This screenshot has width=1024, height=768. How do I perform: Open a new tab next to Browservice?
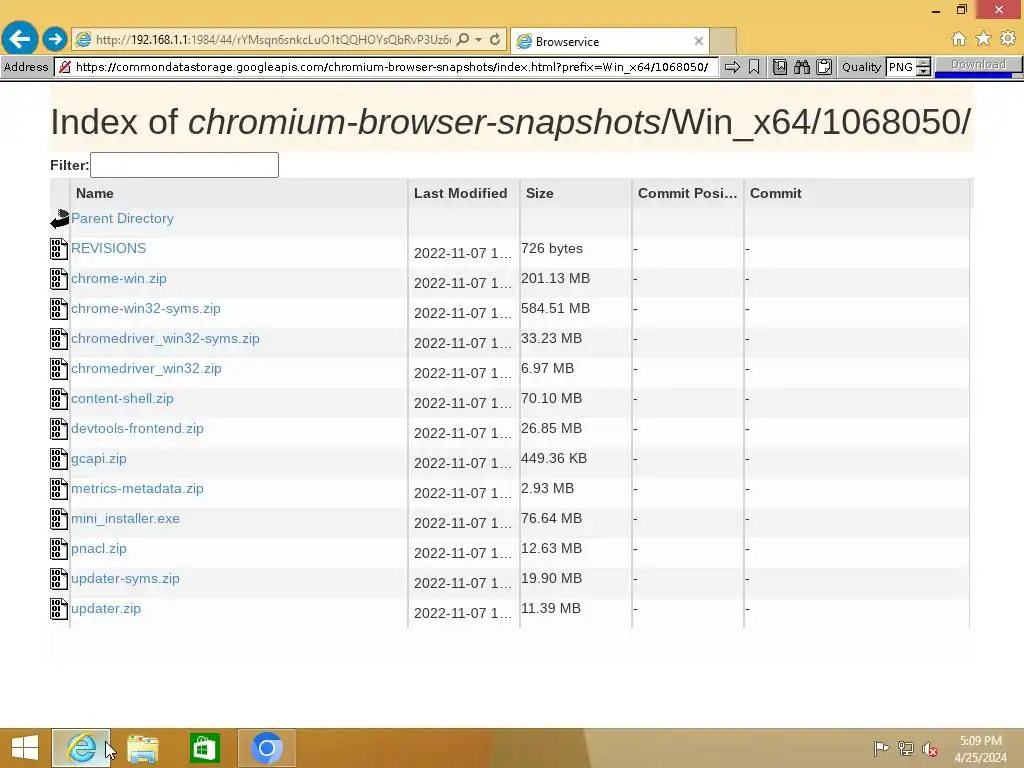pyautogui.click(x=723, y=41)
